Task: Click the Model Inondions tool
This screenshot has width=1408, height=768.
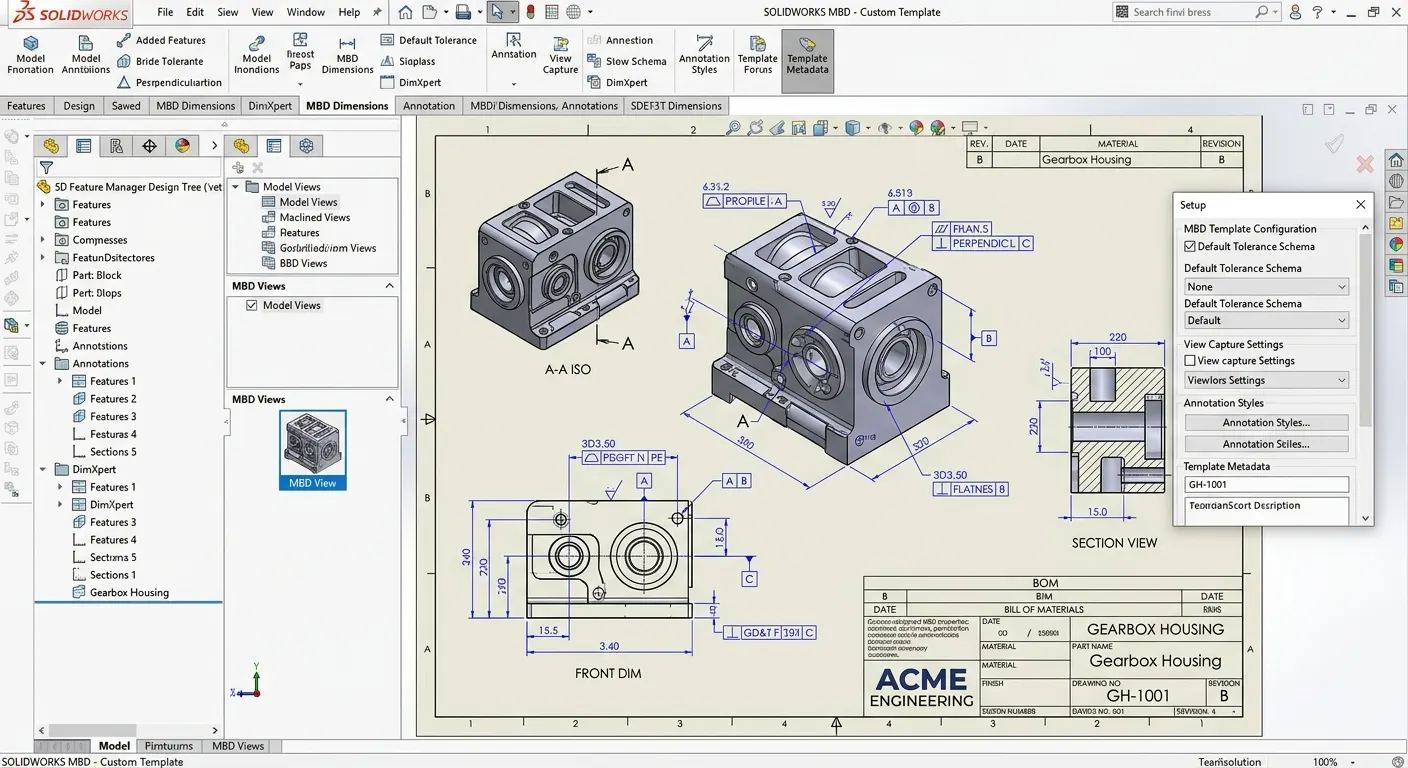Action: coord(257,55)
